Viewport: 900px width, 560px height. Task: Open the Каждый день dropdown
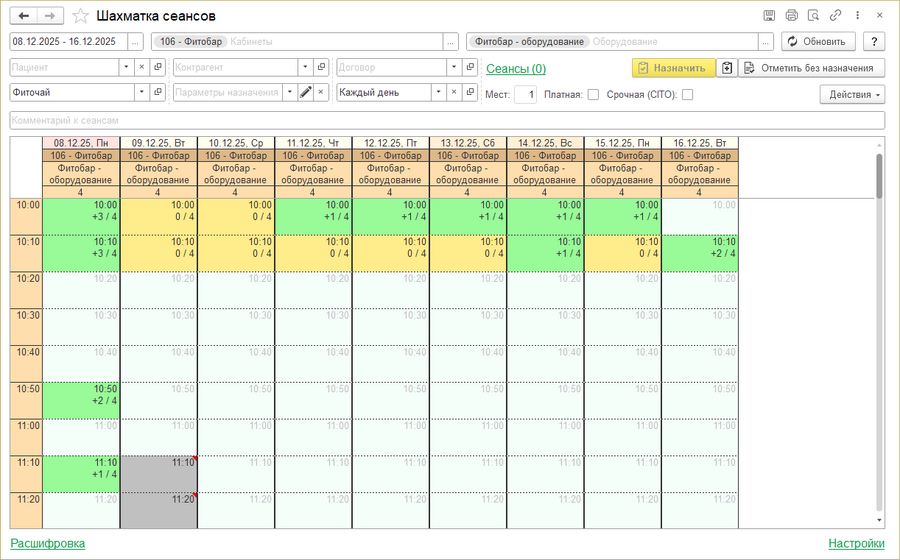coord(438,92)
